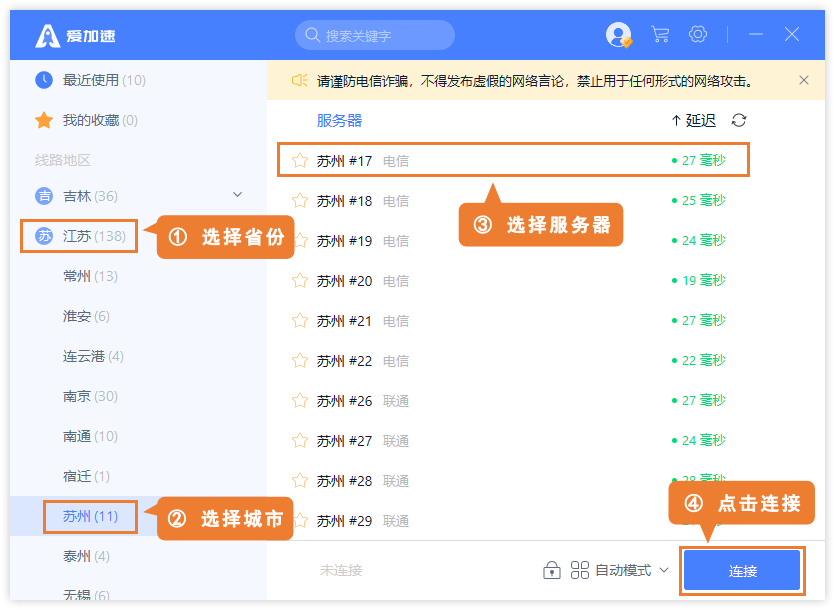Screen dimensions: 835x610
Task: Click the 27 毫秒 latency of 苏州 #17
Action: pyautogui.click(x=703, y=160)
